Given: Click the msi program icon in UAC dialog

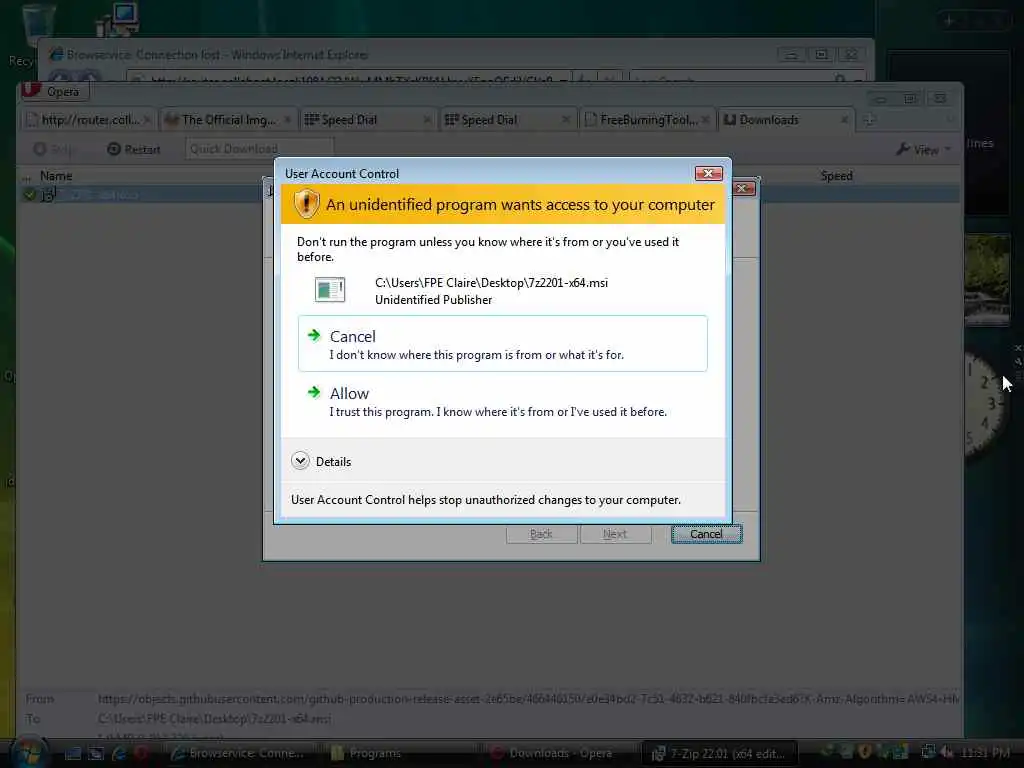Looking at the screenshot, I should [330, 289].
